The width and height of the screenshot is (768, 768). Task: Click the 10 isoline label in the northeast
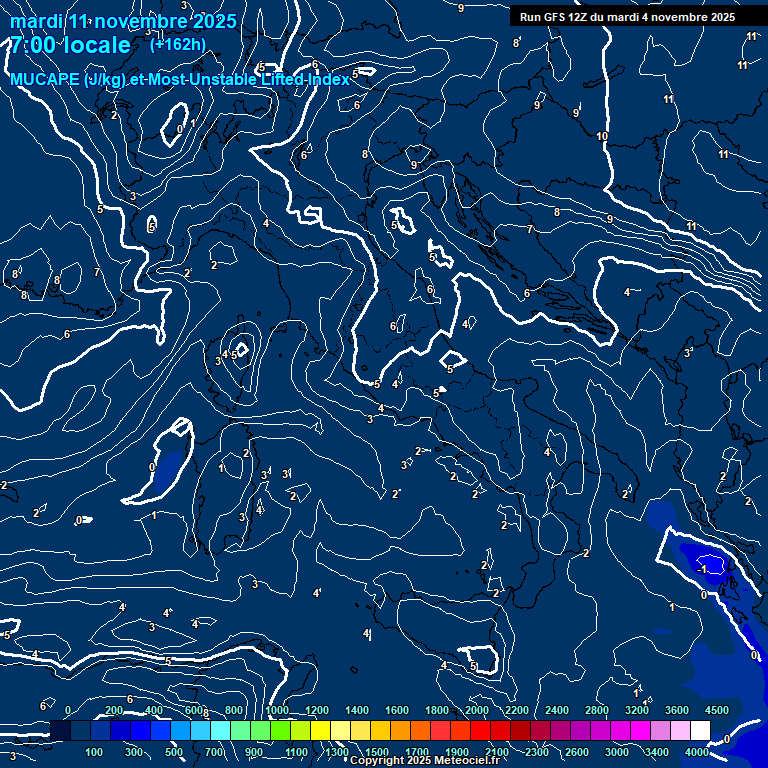point(602,136)
